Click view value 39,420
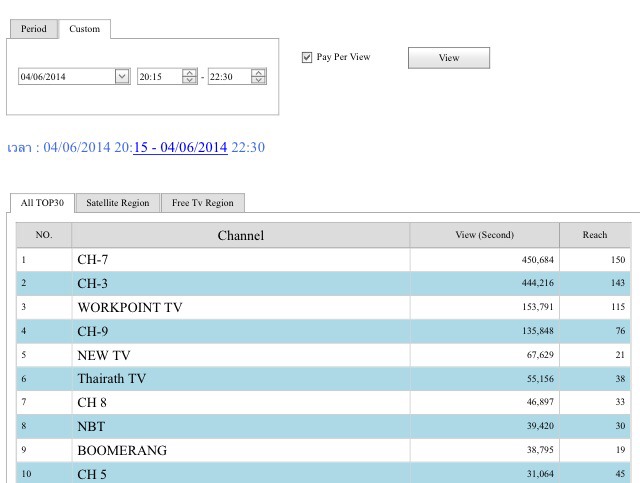The height and width of the screenshot is (483, 640). tap(540, 427)
